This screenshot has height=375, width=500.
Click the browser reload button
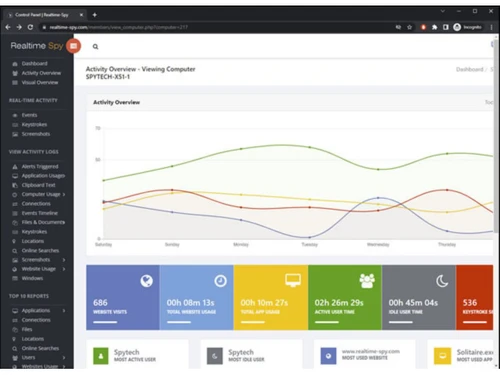tap(30, 27)
